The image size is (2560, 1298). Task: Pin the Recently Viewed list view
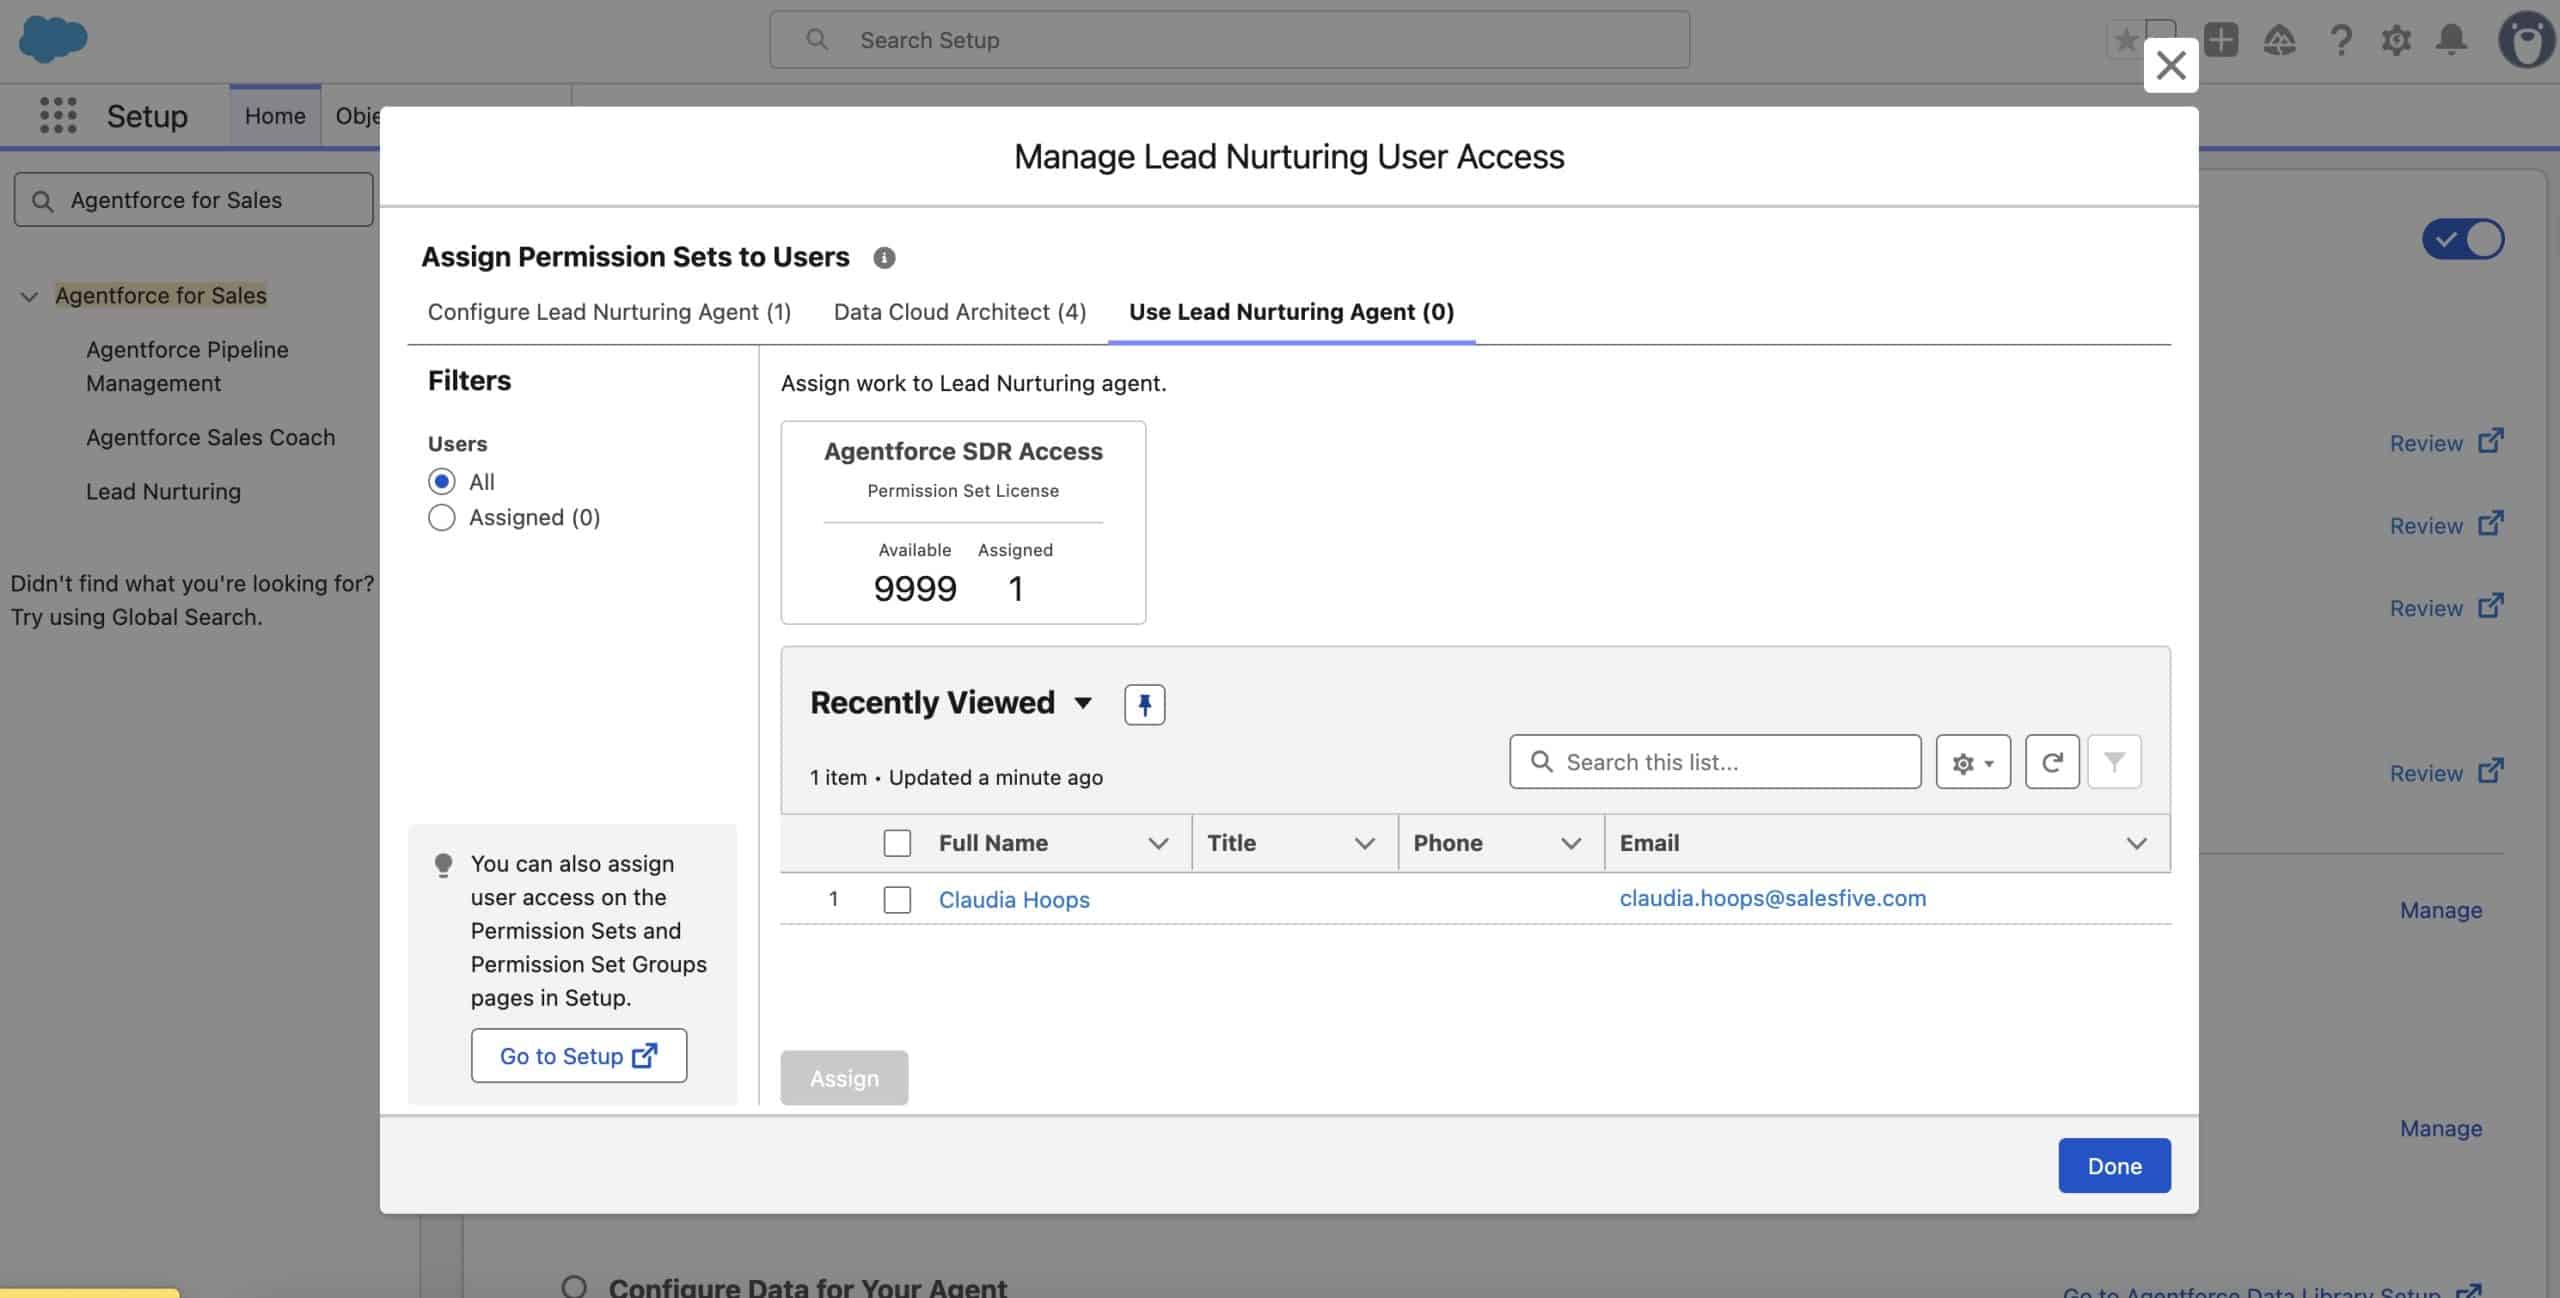(x=1144, y=704)
